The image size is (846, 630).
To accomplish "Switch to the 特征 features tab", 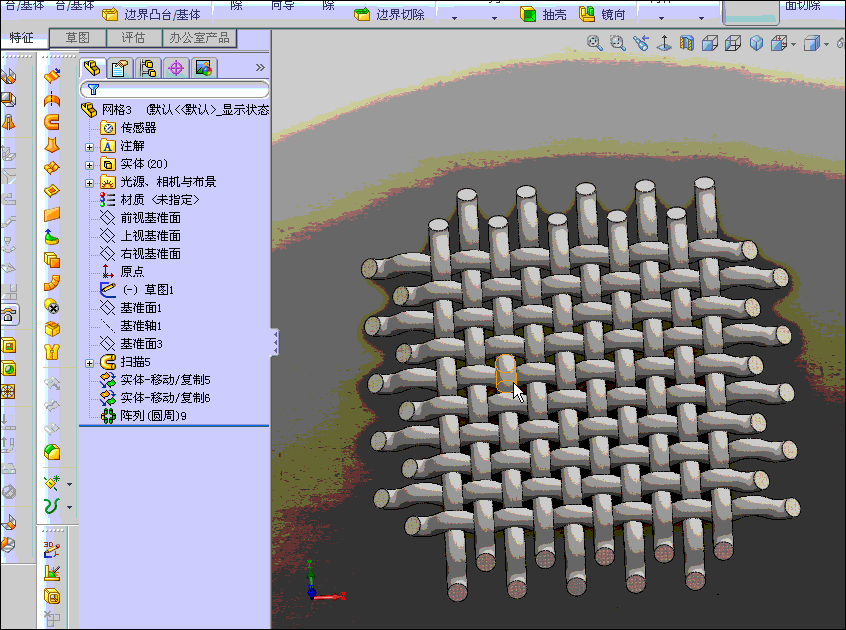I will click(22, 38).
